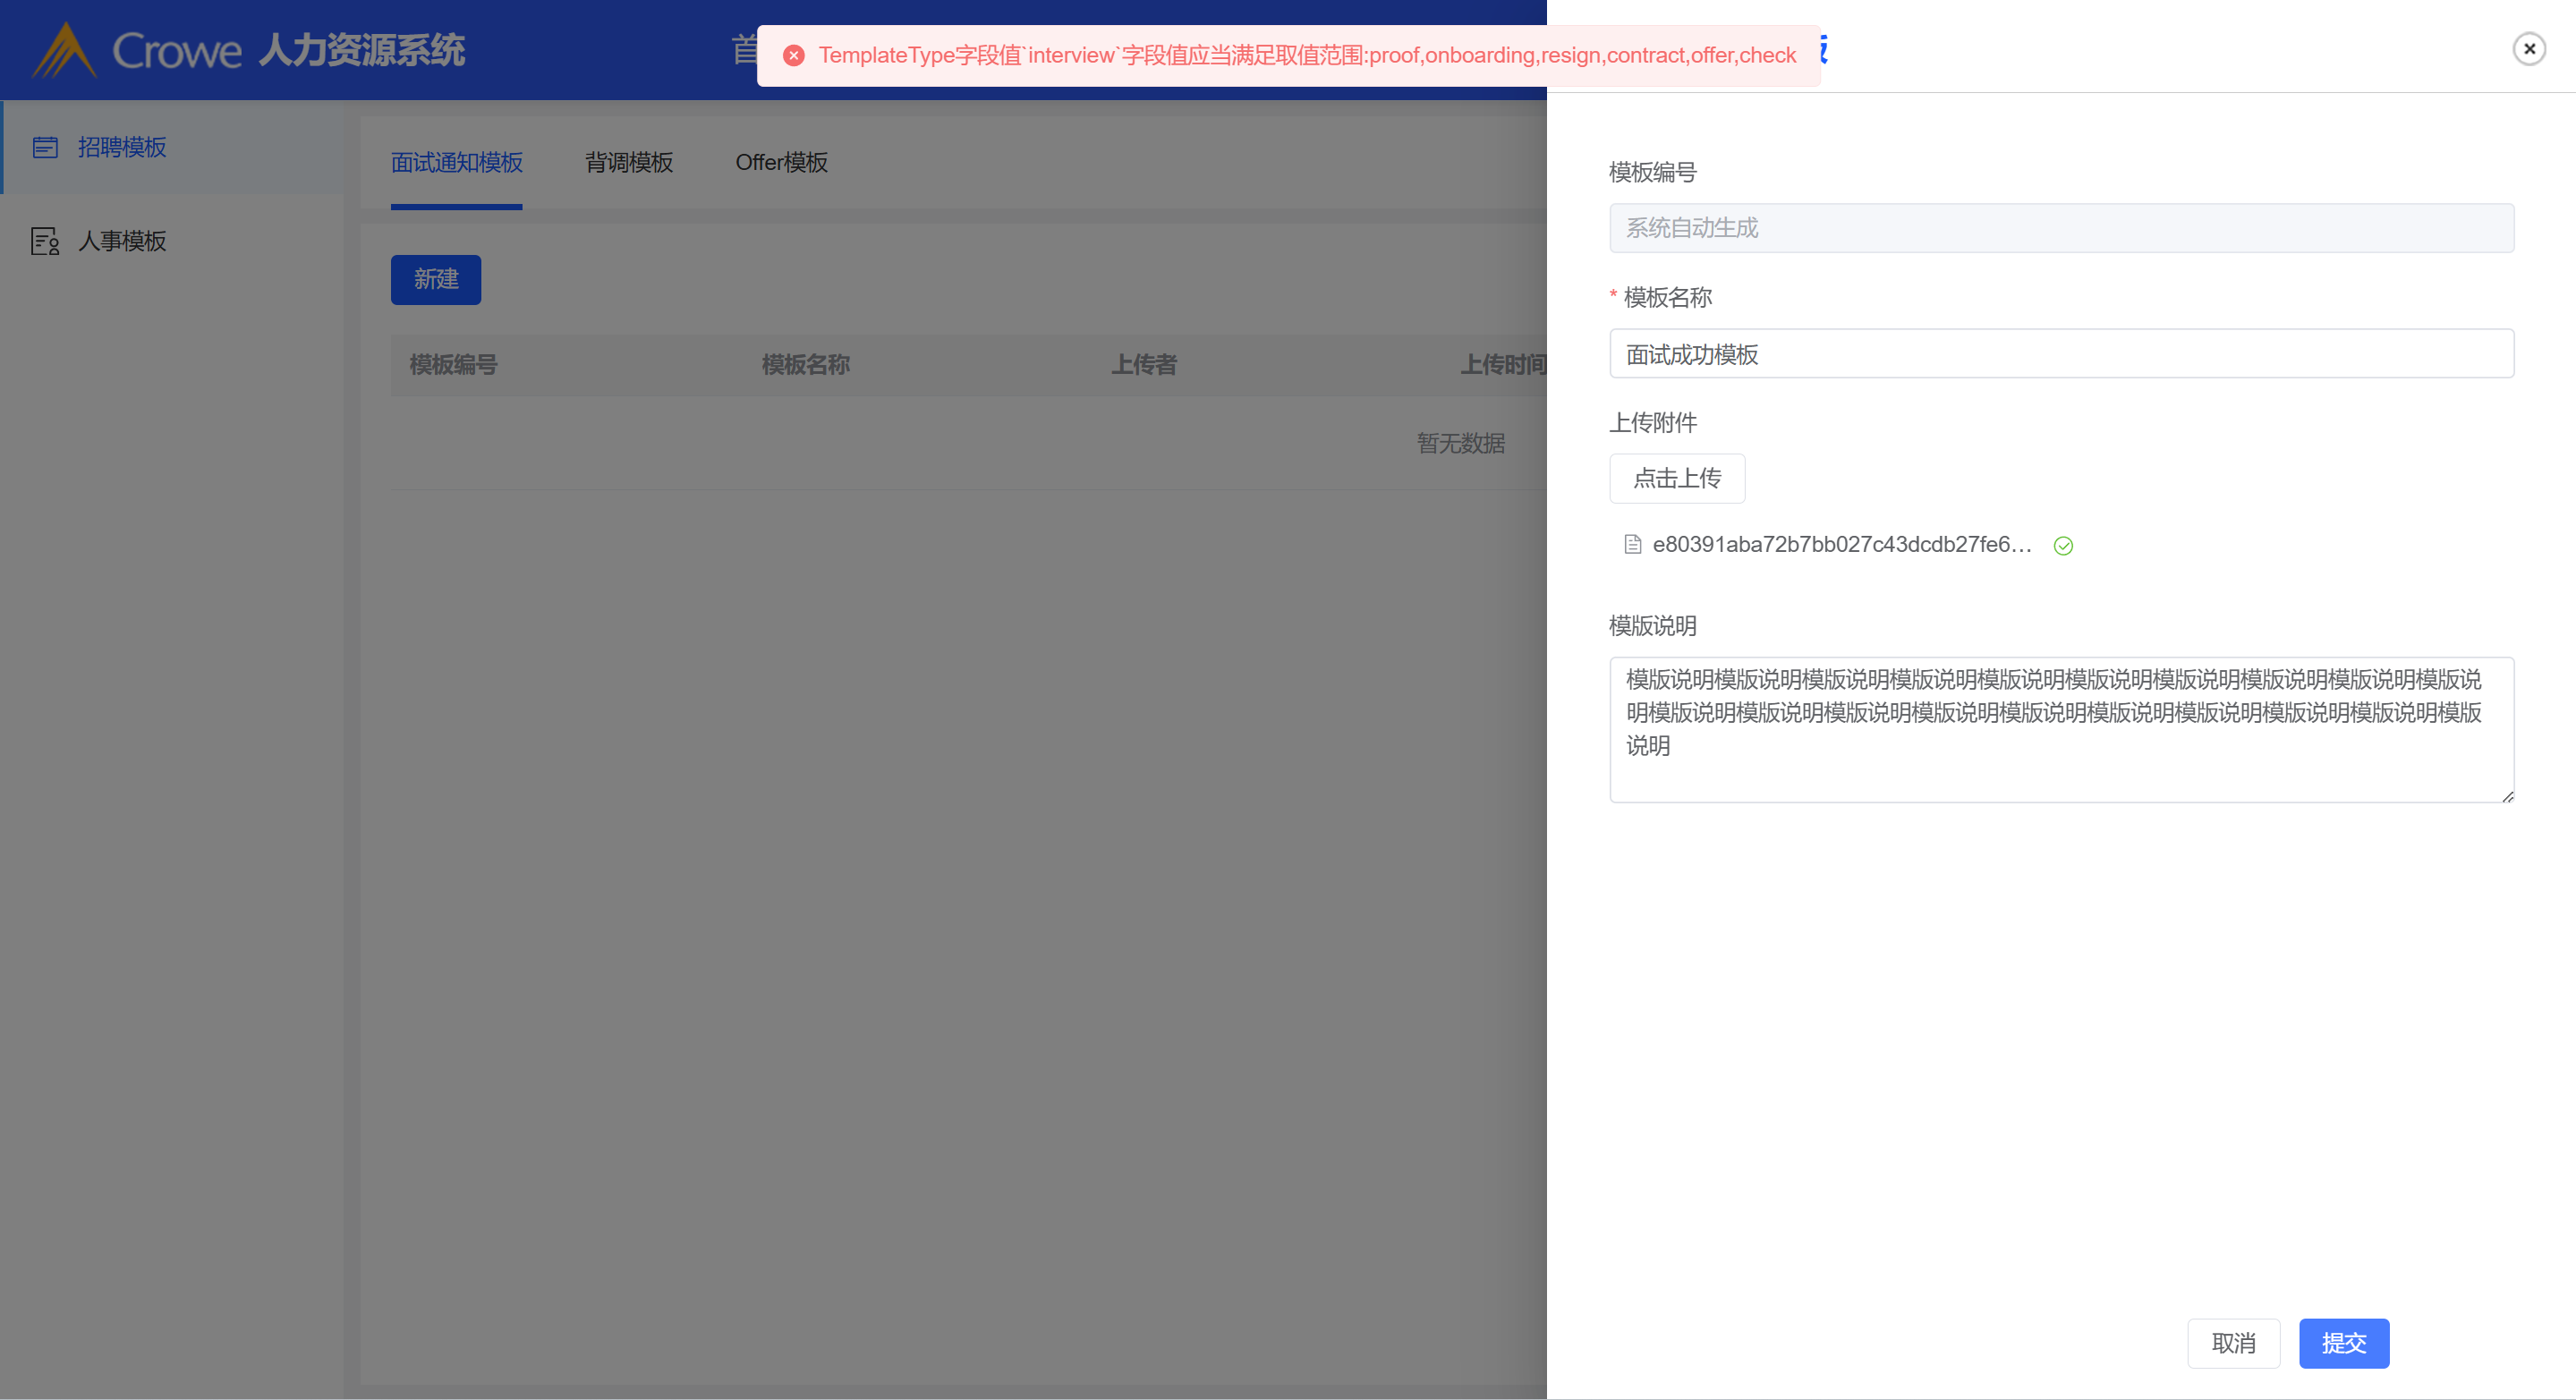Image resolution: width=2576 pixels, height=1400 pixels.
Task: Click the 点击上传 upload button
Action: (x=1677, y=478)
